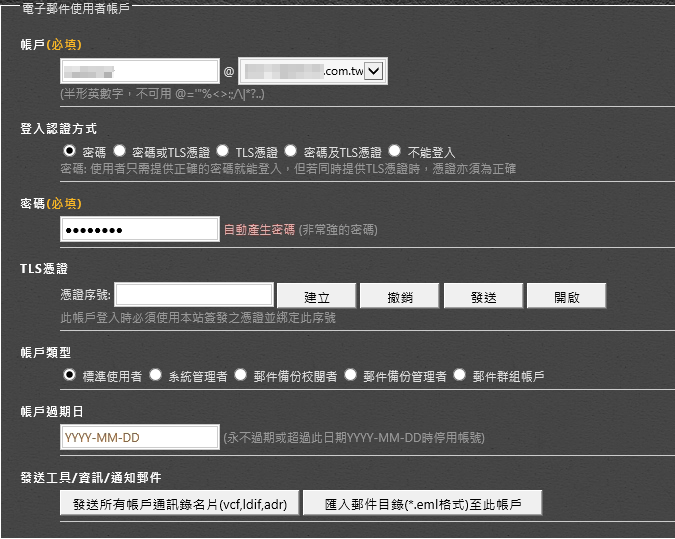Click the 憑證序號 input field
The image size is (675, 539).
pos(194,295)
